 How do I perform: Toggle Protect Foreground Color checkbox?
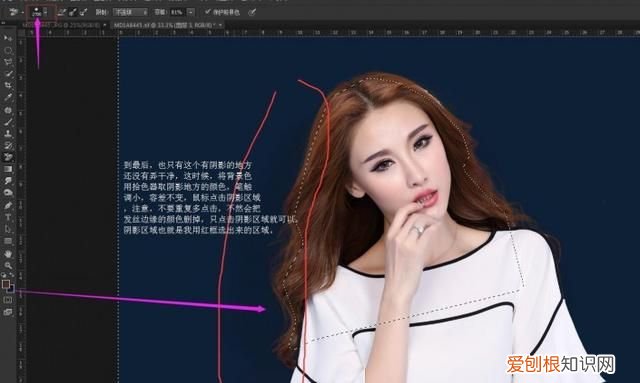tap(208, 12)
